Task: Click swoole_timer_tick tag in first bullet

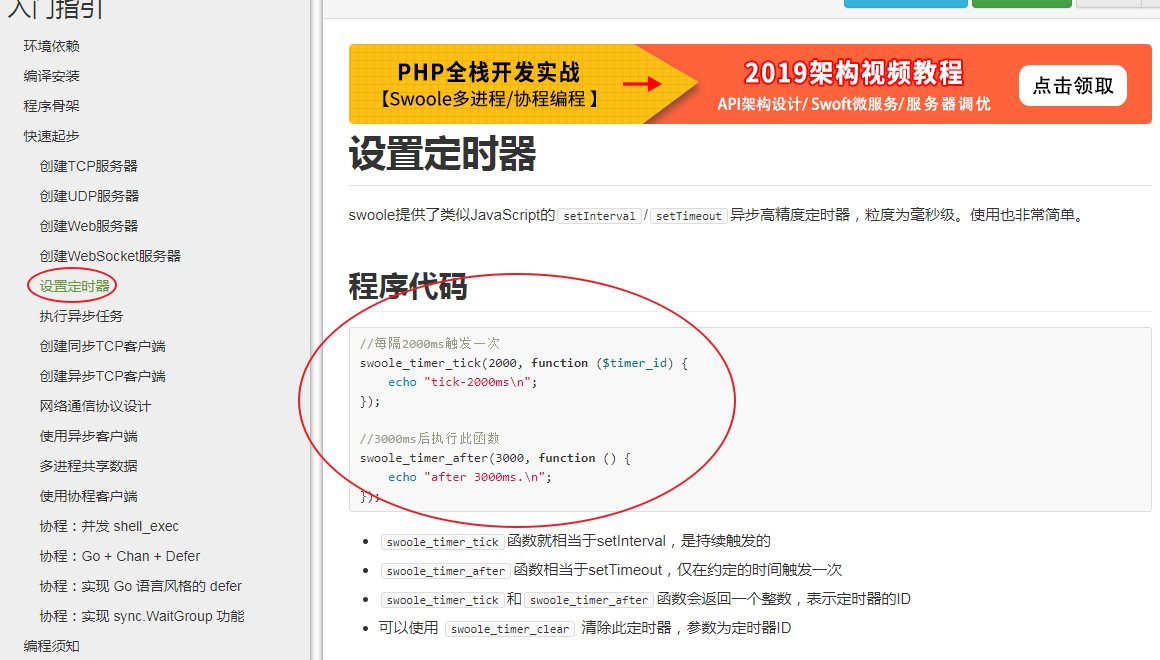Action: (x=442, y=542)
